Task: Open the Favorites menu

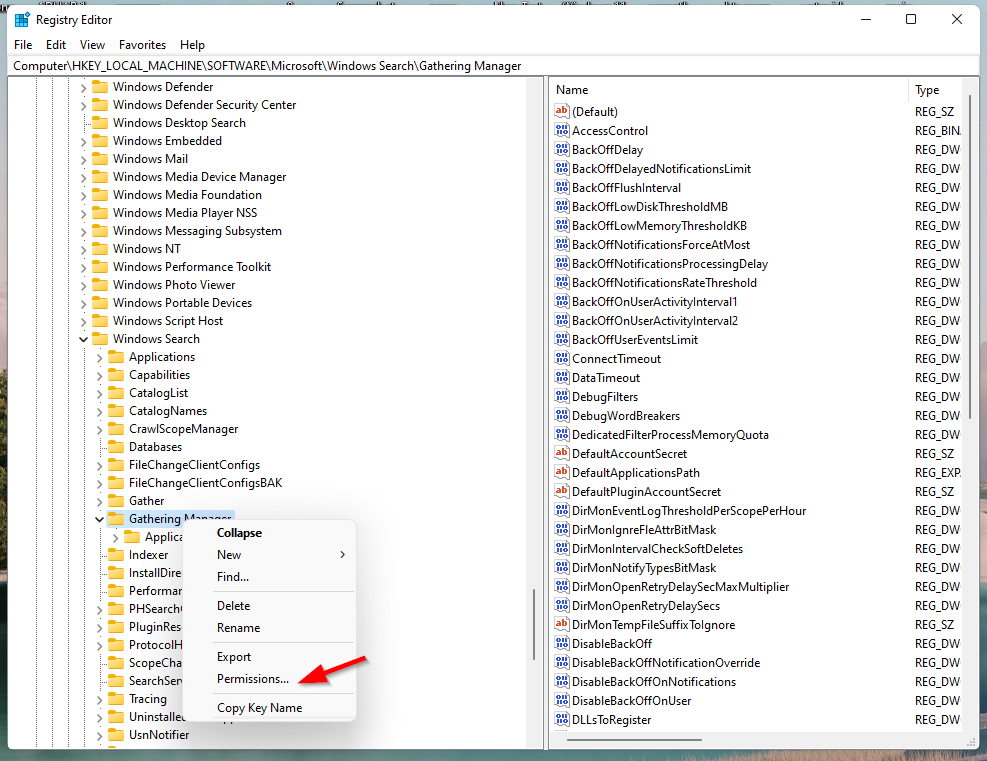Action: click(142, 45)
